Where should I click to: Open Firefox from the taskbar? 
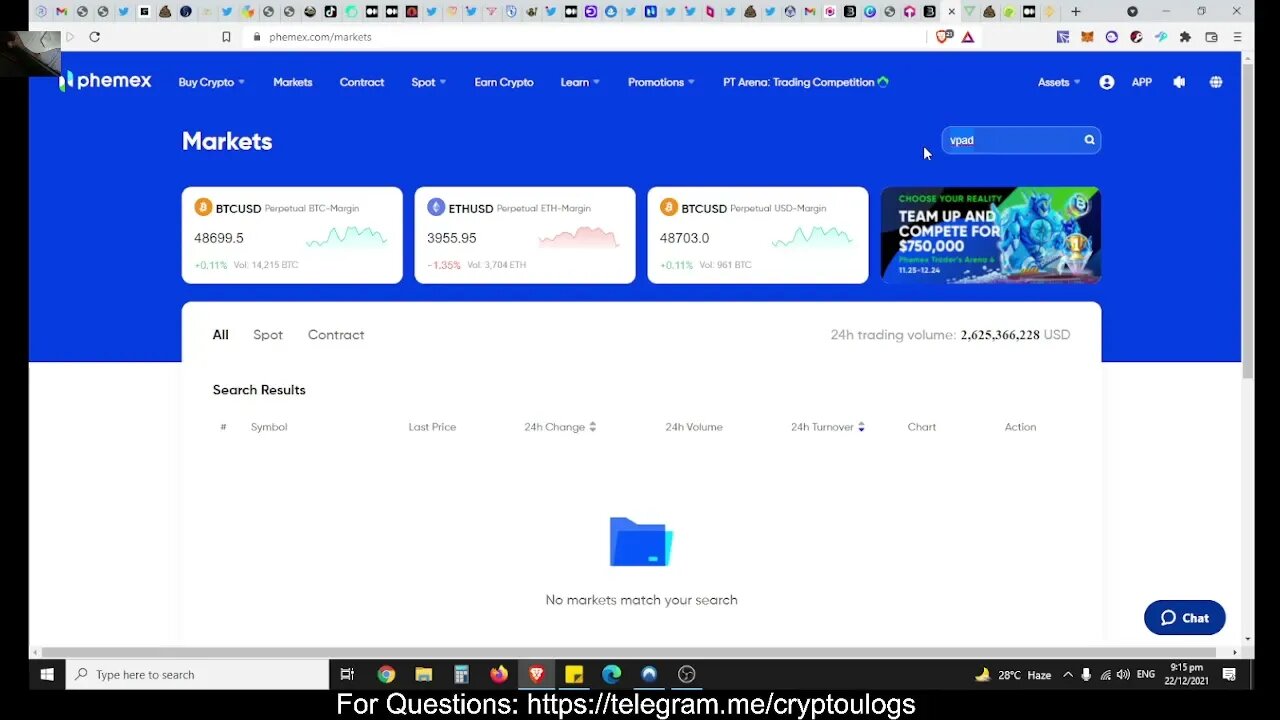point(499,675)
